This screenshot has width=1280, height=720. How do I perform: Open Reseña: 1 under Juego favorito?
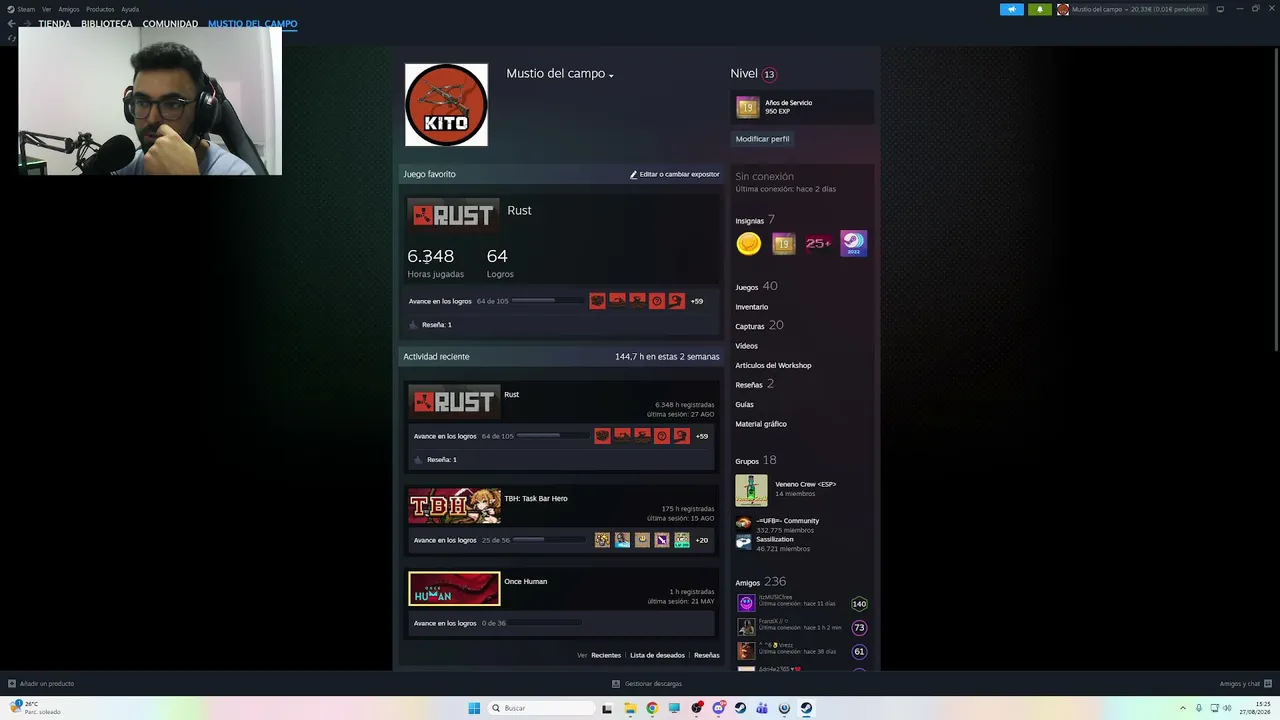436,325
